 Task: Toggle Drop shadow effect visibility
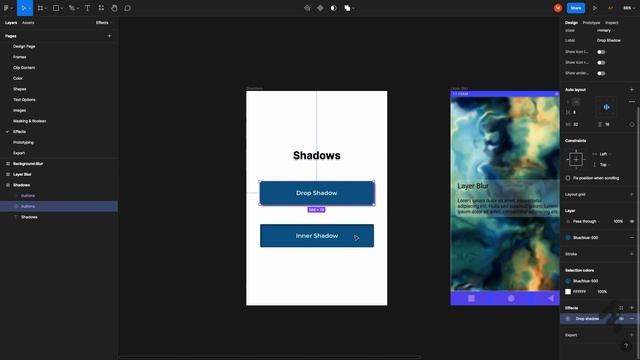(x=621, y=318)
